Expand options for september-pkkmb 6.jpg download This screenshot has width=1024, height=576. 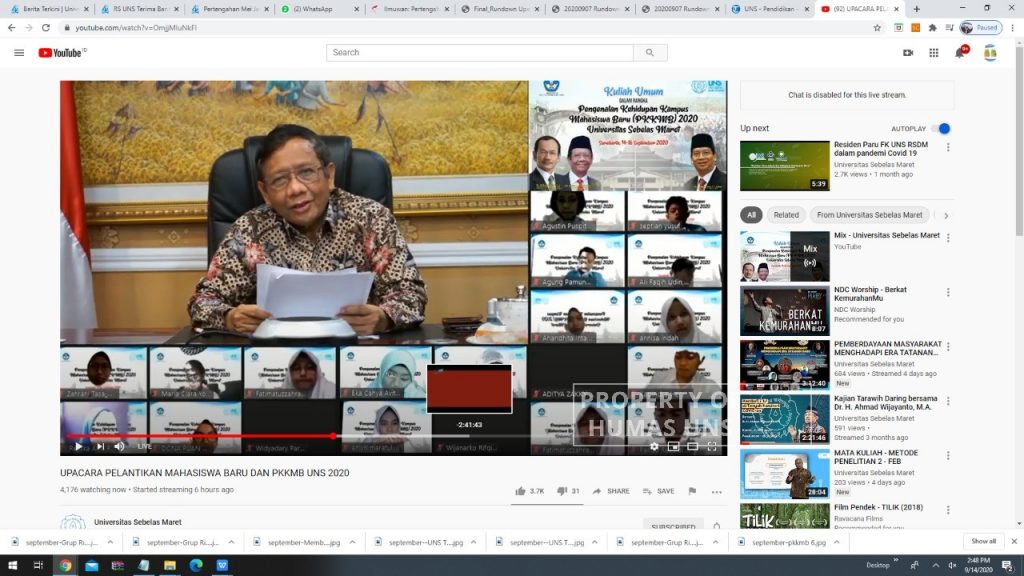point(837,543)
